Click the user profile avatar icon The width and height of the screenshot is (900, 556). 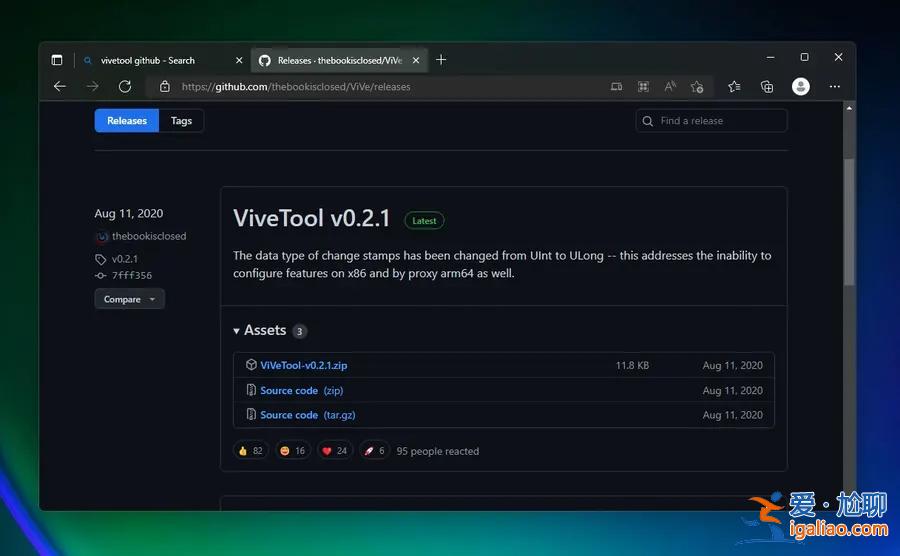pyautogui.click(x=801, y=87)
